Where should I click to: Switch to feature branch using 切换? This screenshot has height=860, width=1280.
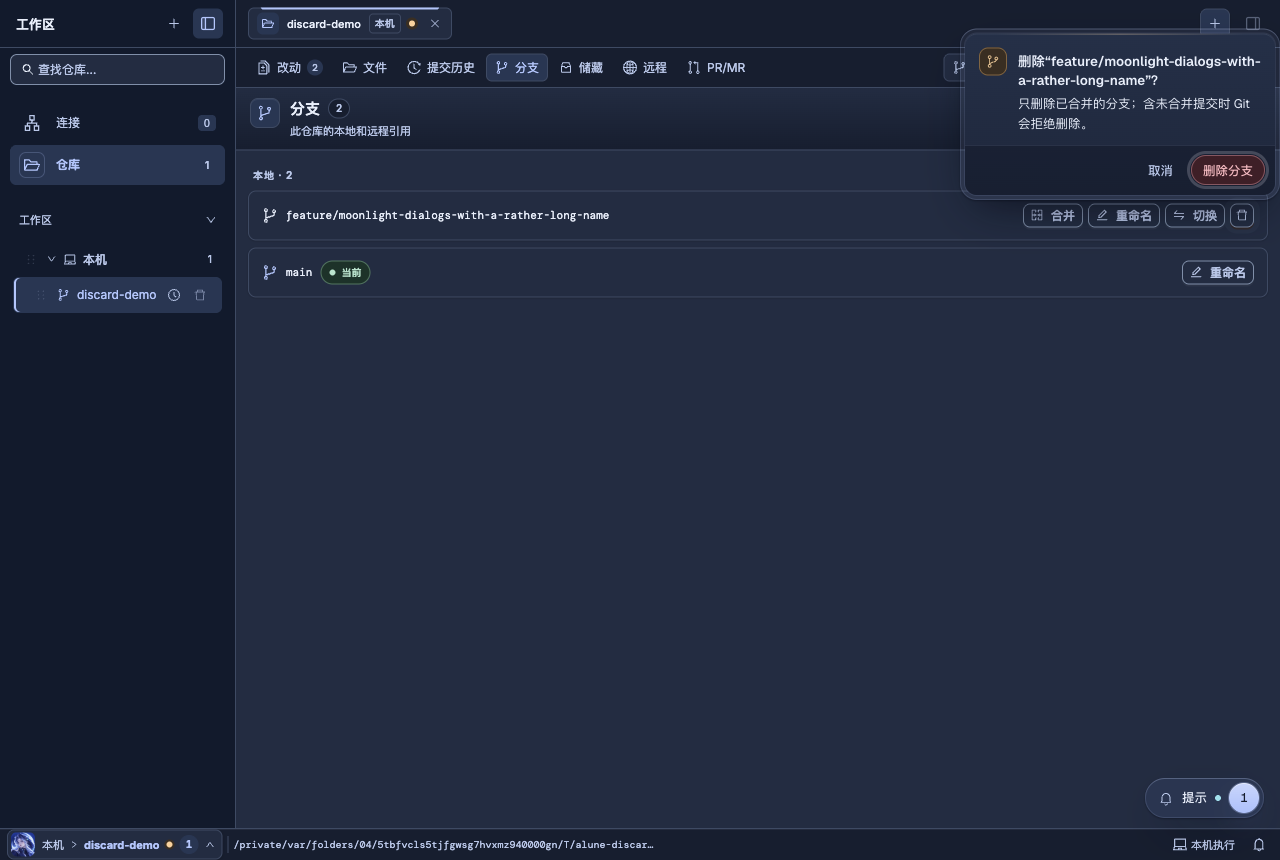tap(1195, 216)
